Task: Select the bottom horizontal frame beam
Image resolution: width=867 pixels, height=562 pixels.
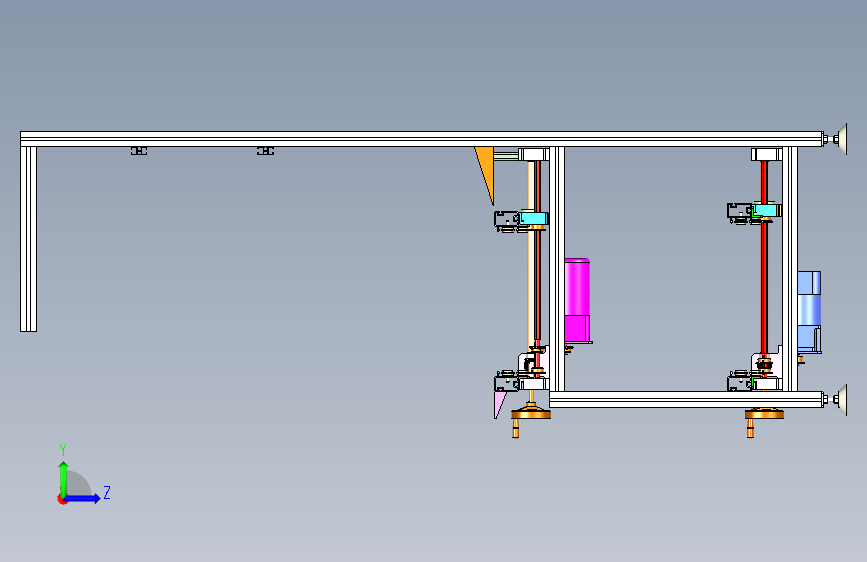Action: [x=686, y=399]
